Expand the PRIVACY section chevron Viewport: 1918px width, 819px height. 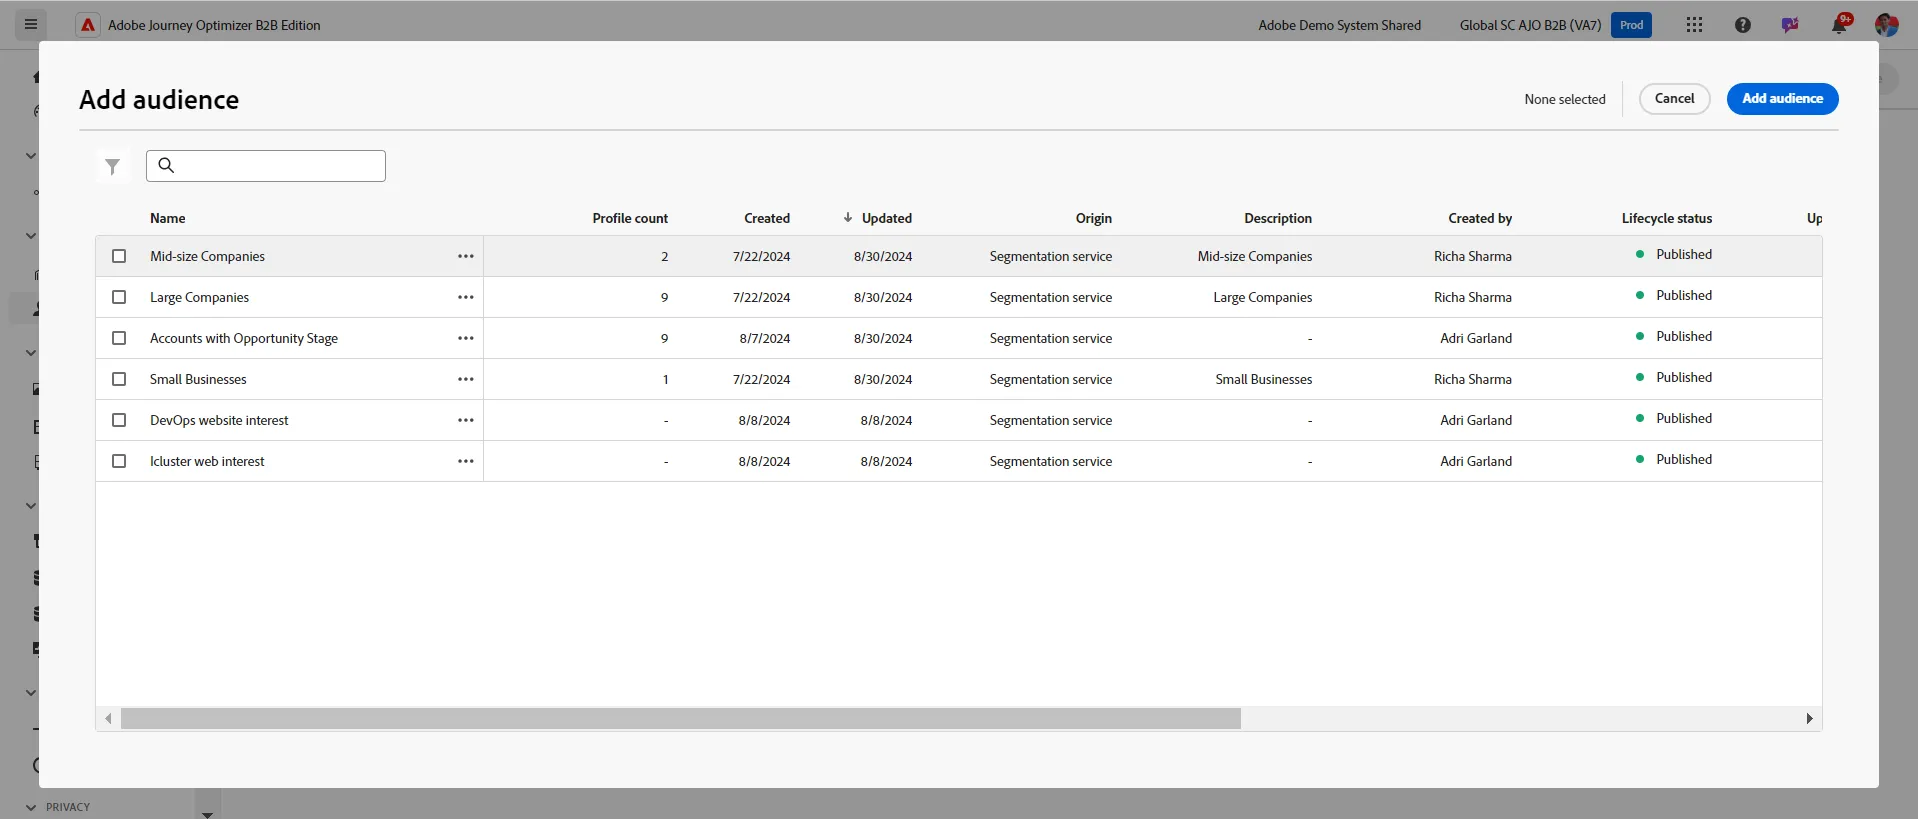(x=31, y=807)
